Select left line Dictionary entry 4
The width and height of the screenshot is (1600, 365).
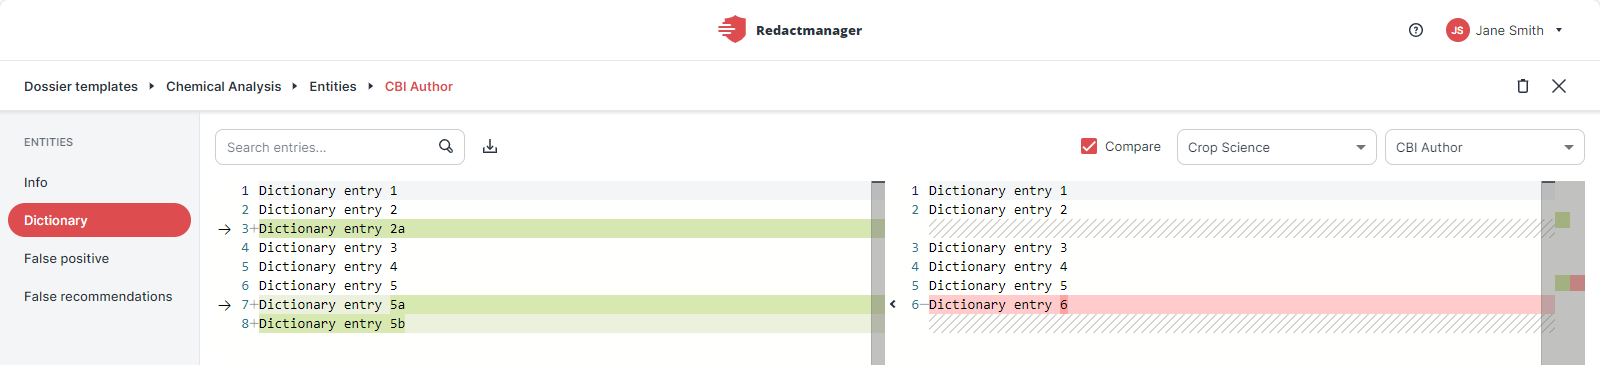[328, 267]
